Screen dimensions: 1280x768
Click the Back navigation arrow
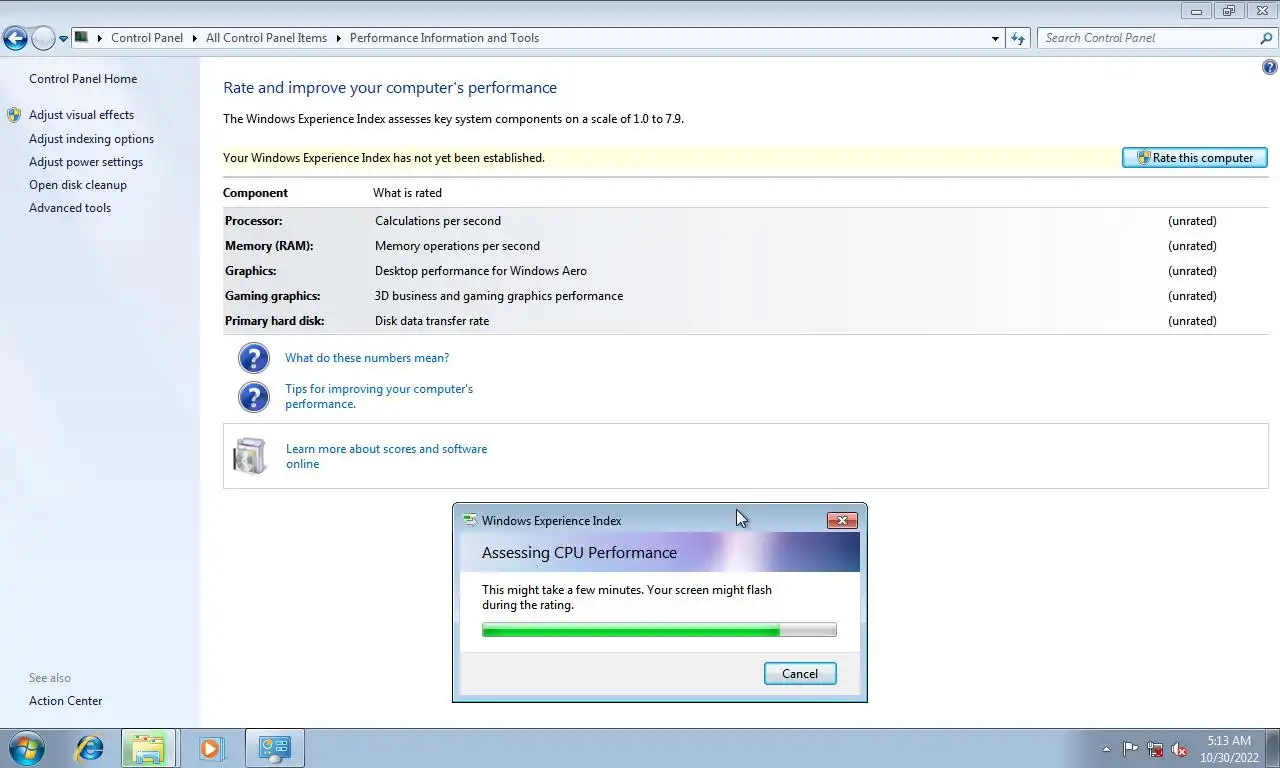[x=15, y=39]
